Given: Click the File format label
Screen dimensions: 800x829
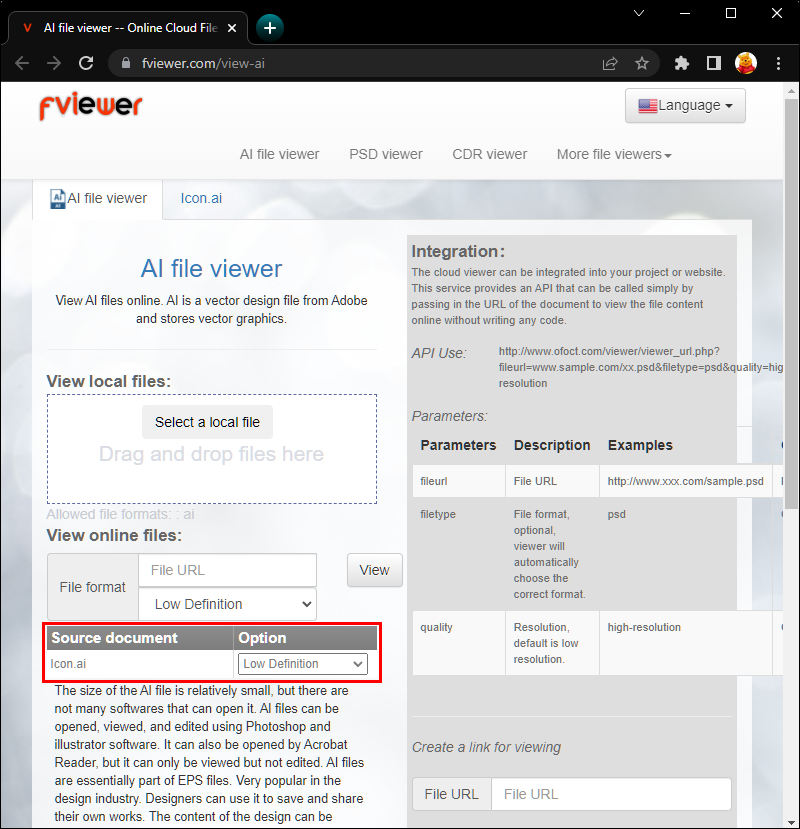Looking at the screenshot, I should [x=93, y=587].
